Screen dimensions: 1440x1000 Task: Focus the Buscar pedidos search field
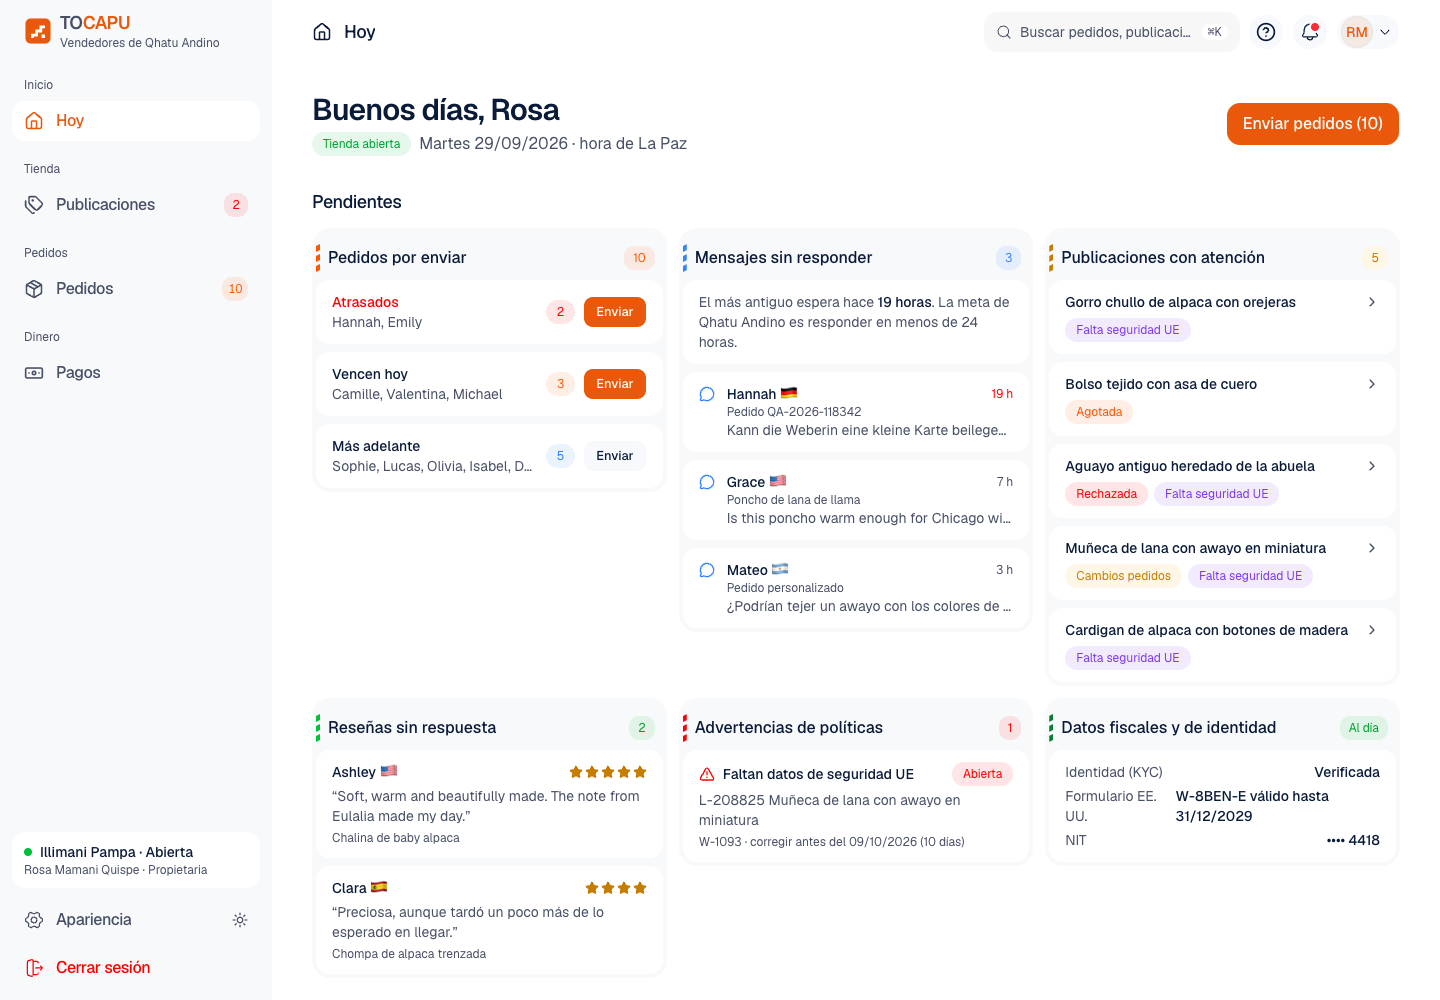tap(1111, 32)
